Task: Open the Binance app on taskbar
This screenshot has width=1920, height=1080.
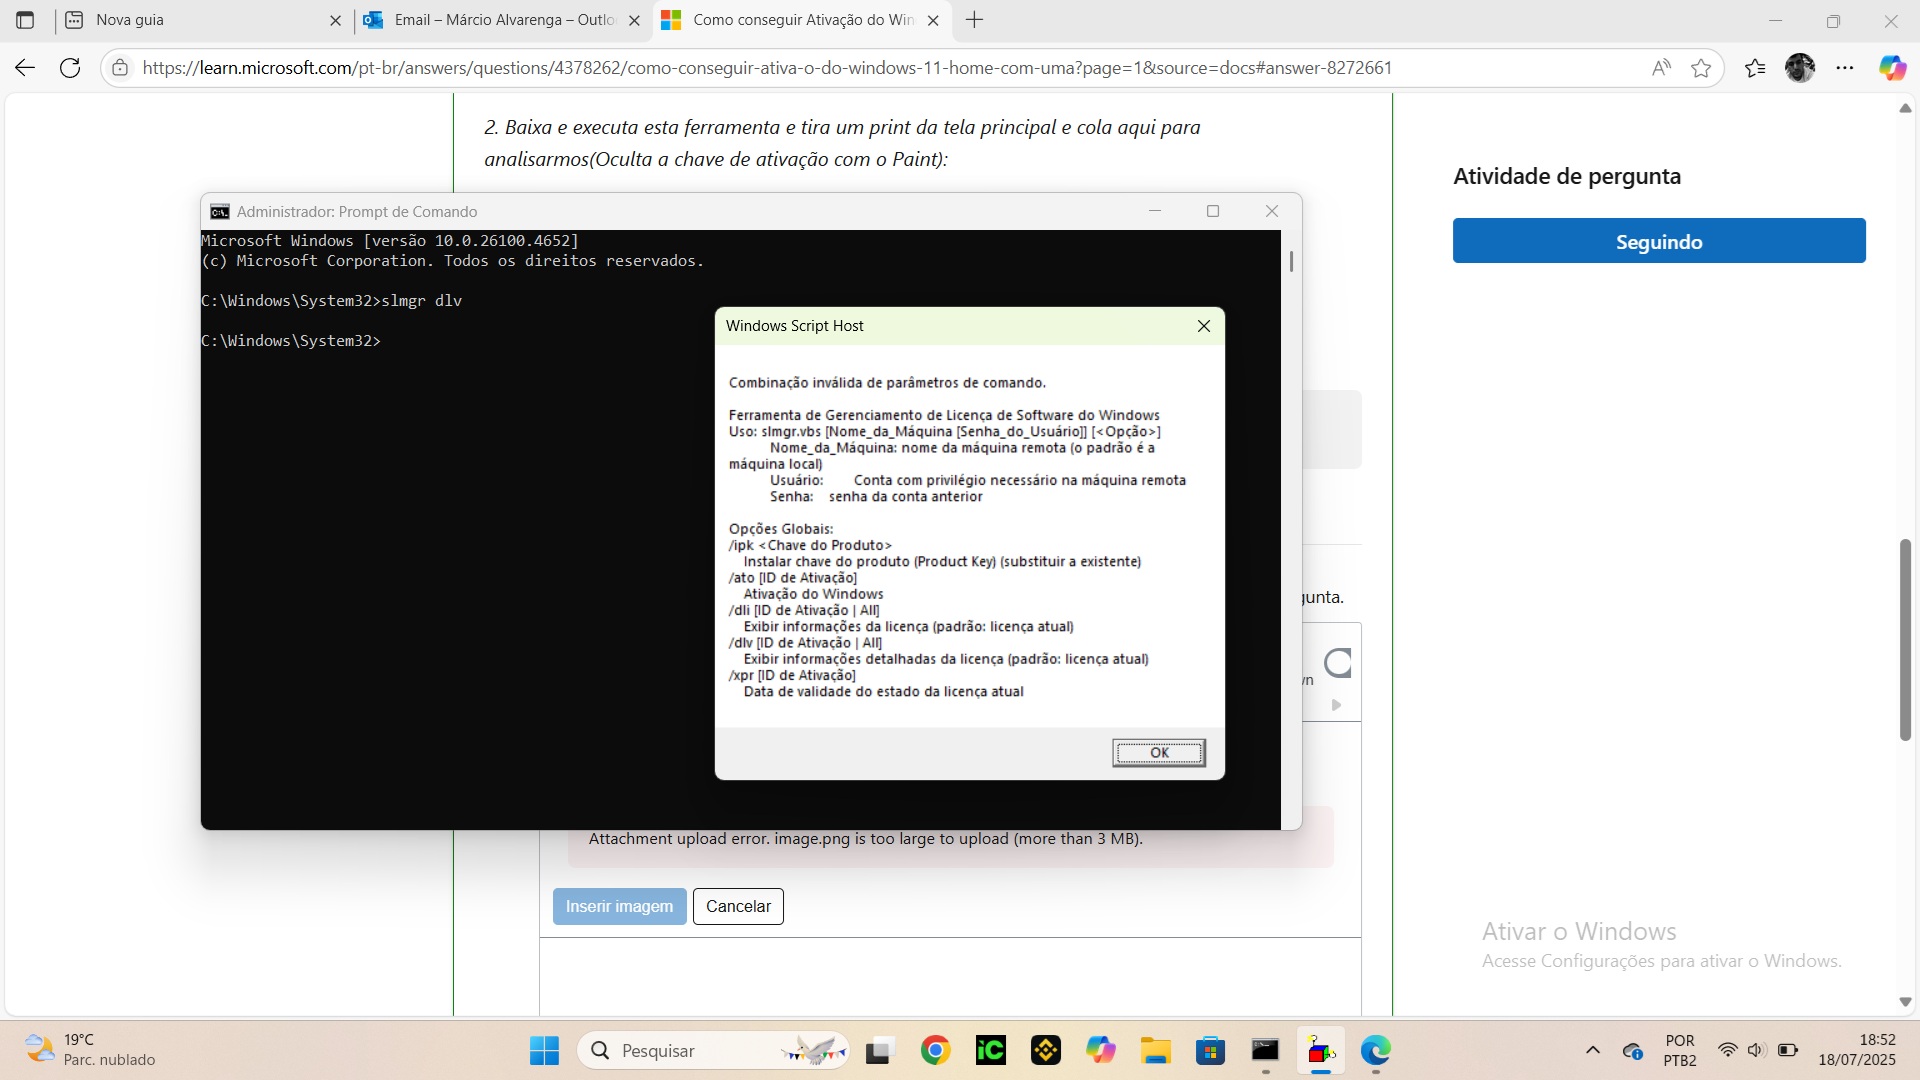Action: coord(1045,1050)
